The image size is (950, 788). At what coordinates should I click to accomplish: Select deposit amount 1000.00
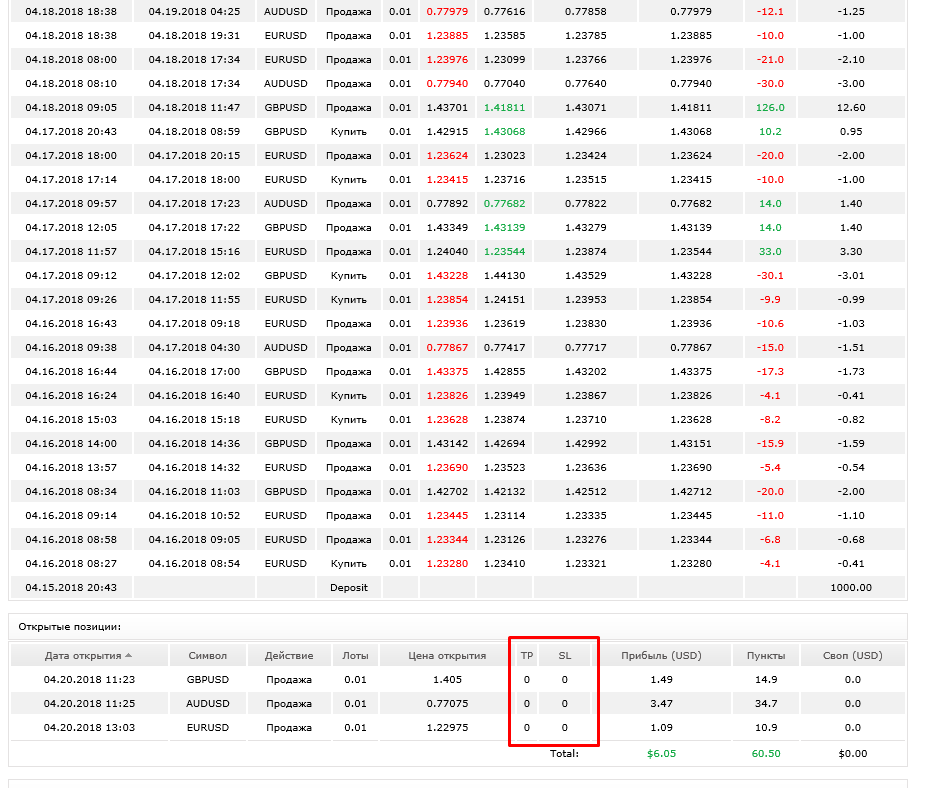coord(851,588)
